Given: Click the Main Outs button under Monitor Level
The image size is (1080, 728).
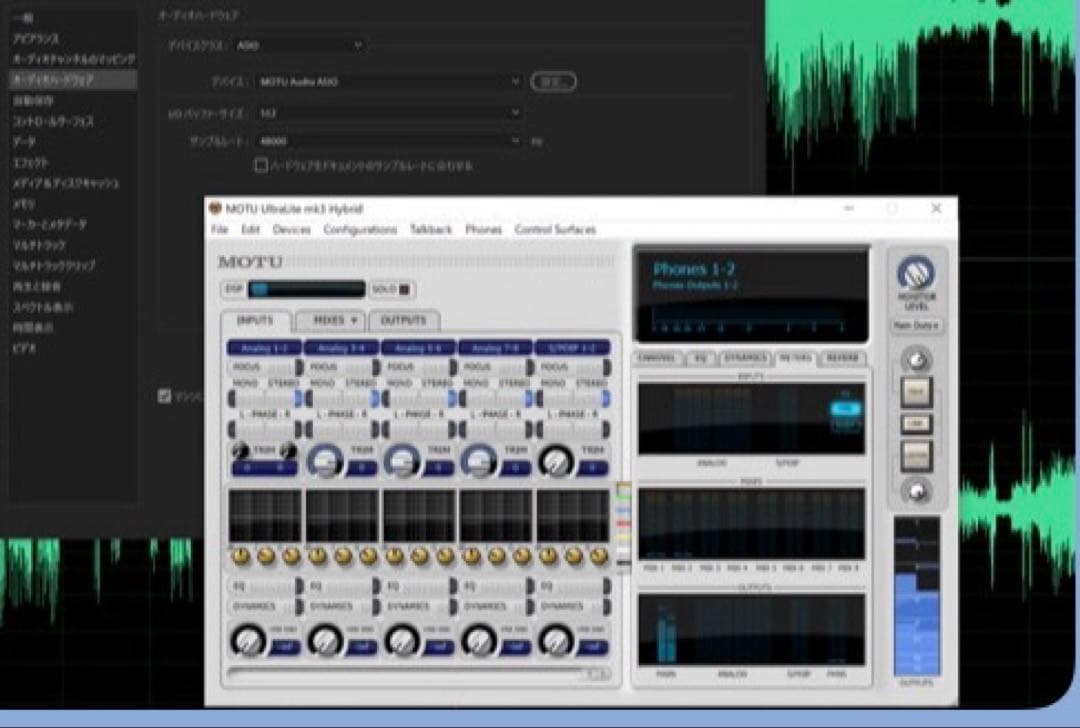Looking at the screenshot, I should [x=916, y=326].
